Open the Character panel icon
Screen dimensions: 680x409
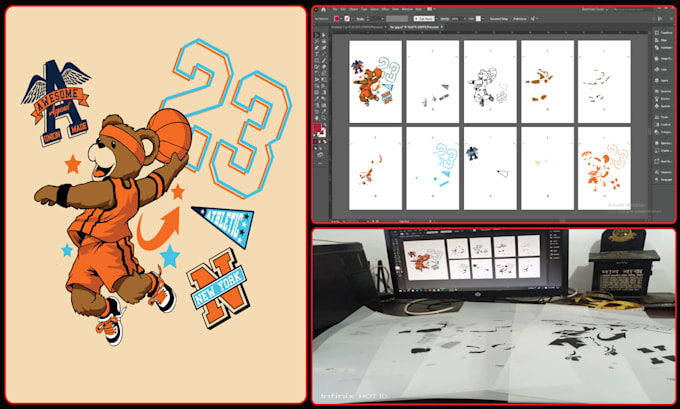[657, 172]
